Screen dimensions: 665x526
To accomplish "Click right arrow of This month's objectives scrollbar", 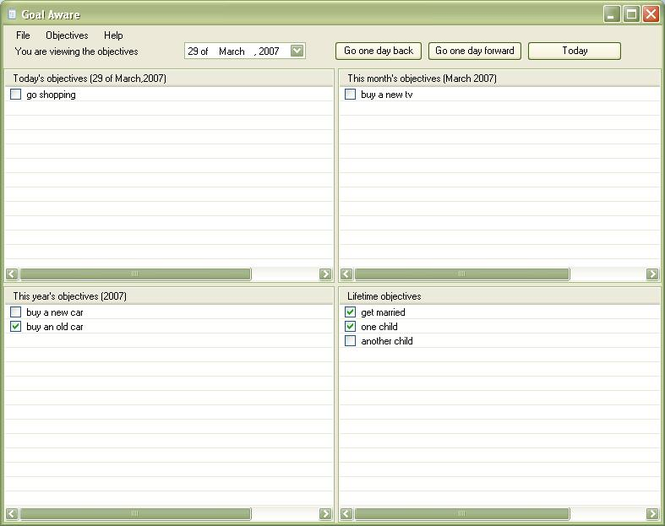I will point(652,274).
